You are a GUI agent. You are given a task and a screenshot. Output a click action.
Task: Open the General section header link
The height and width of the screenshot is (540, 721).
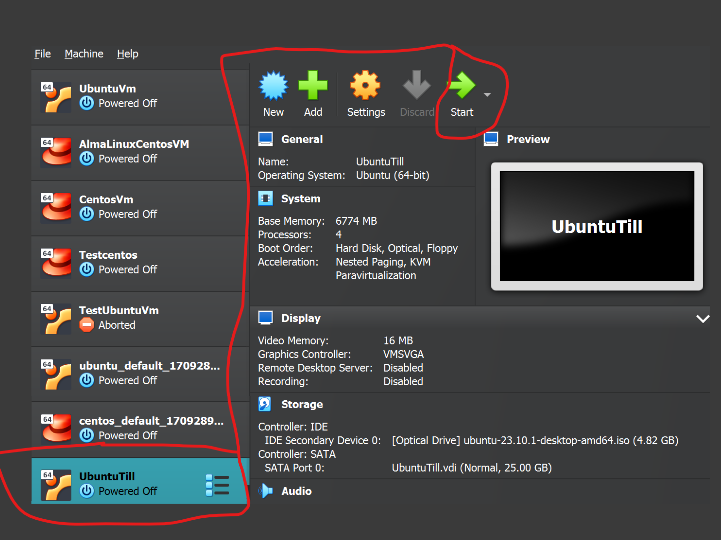click(302, 139)
